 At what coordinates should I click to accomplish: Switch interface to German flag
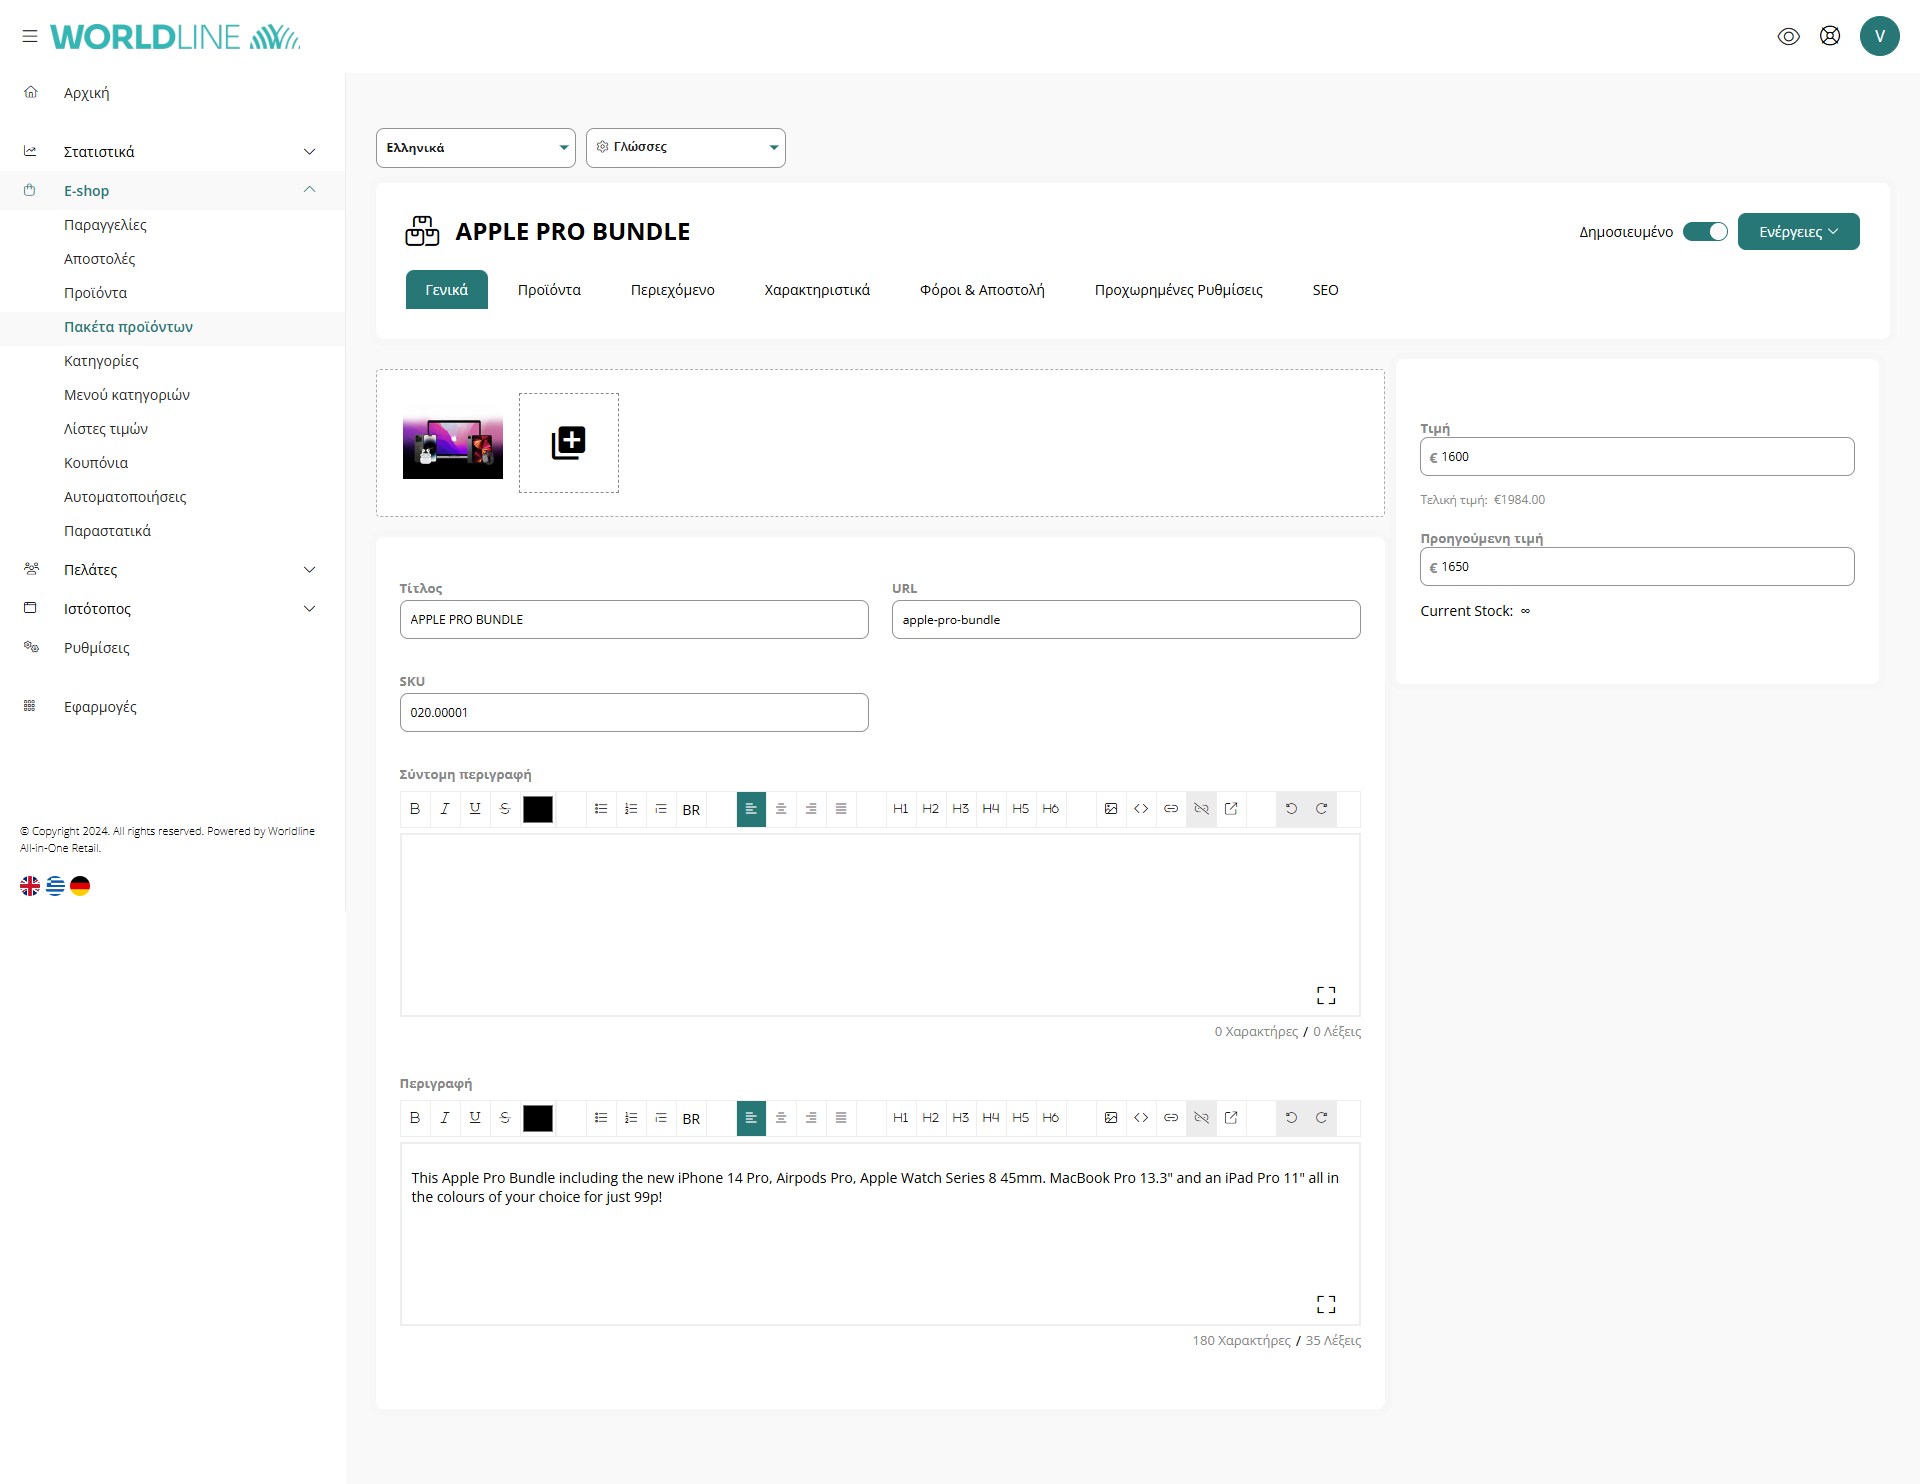80,886
